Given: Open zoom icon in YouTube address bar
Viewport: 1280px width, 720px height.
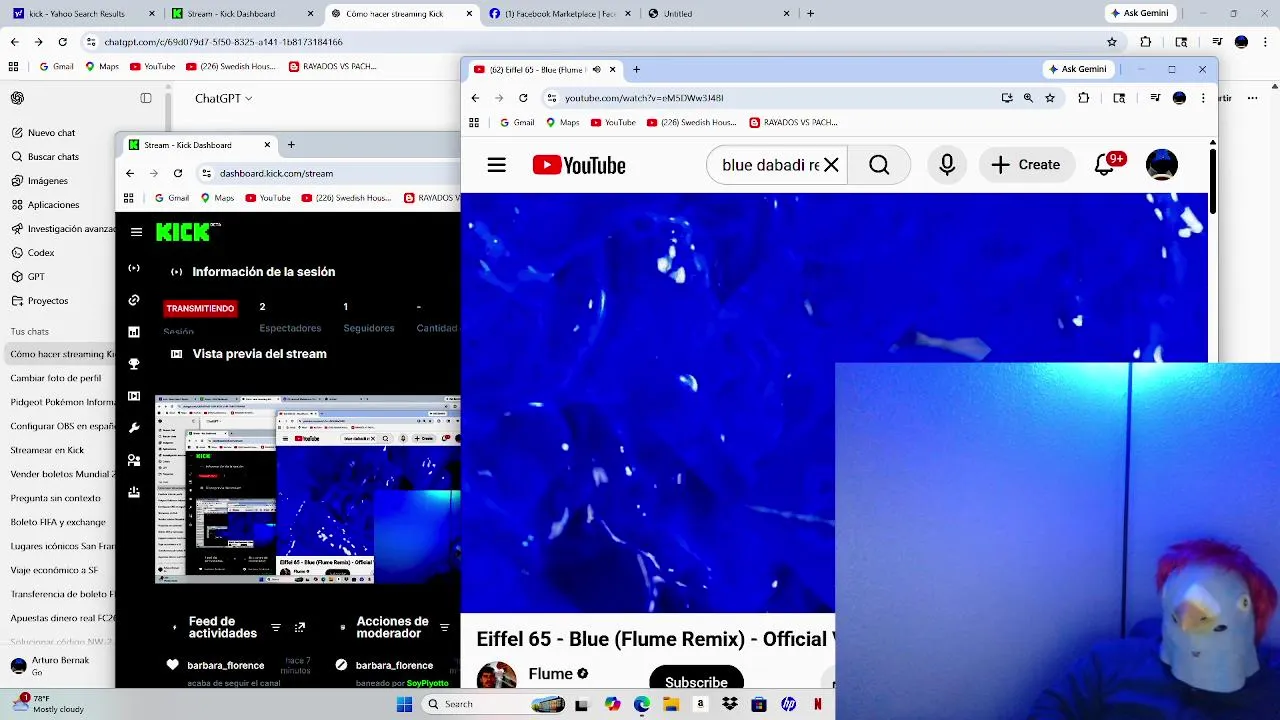Looking at the screenshot, I should (x=1028, y=98).
